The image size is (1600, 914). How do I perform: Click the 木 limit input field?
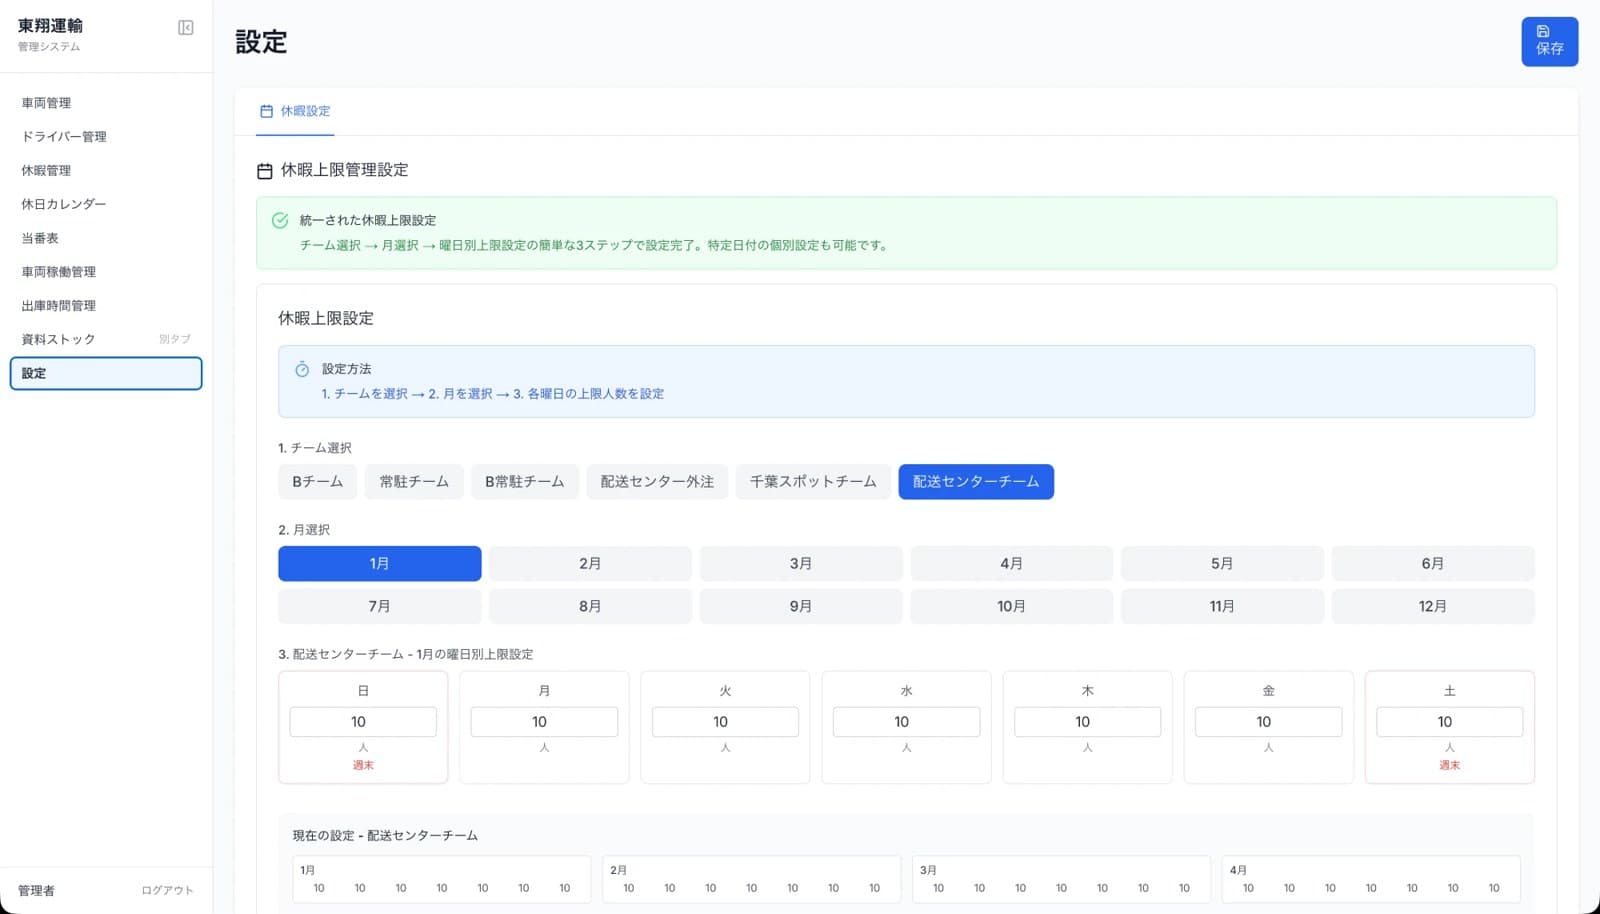1087,722
